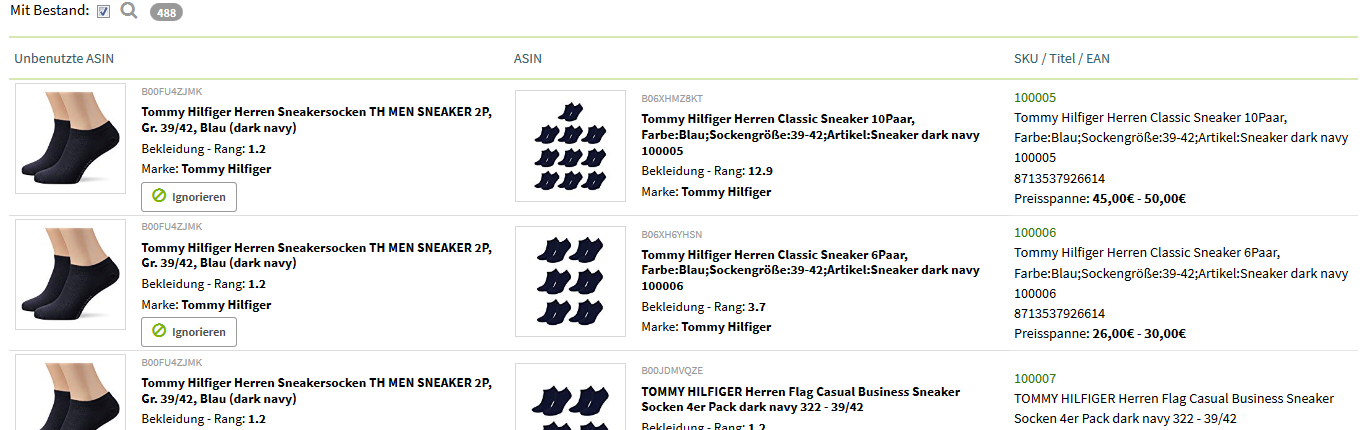The width and height of the screenshot is (1369, 430).
Task: Click ASIN code B06XH6YHSN
Action: [x=672, y=234]
